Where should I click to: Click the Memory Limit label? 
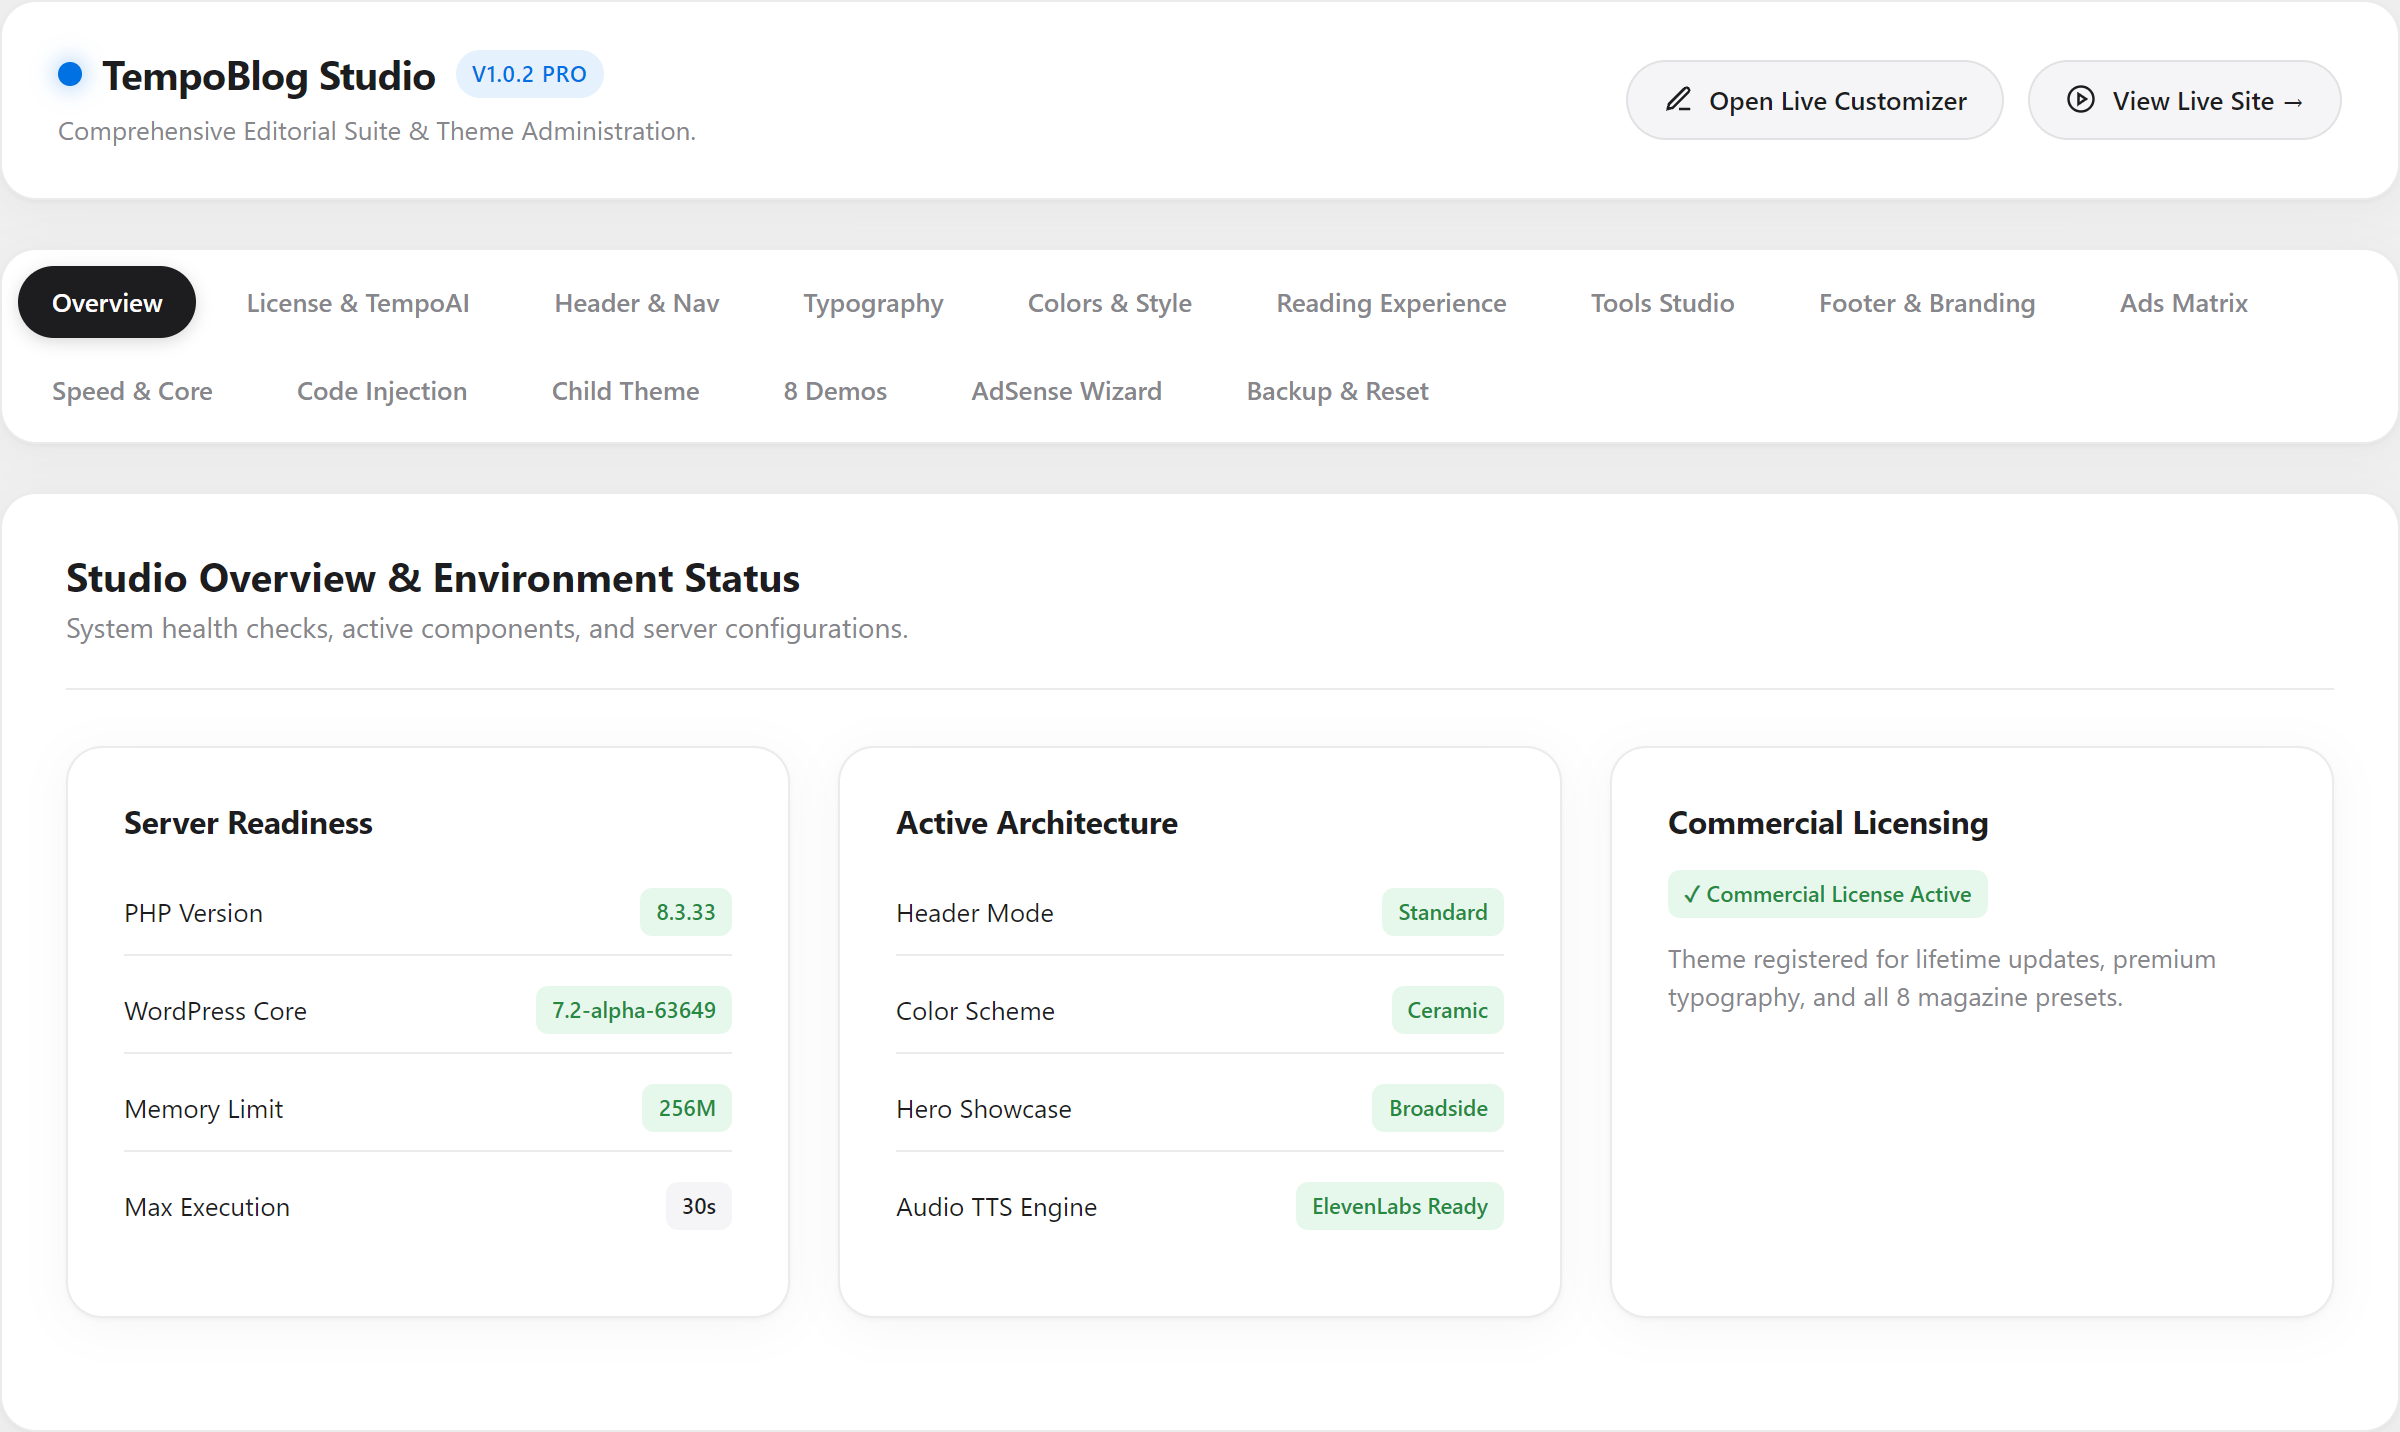click(204, 1109)
